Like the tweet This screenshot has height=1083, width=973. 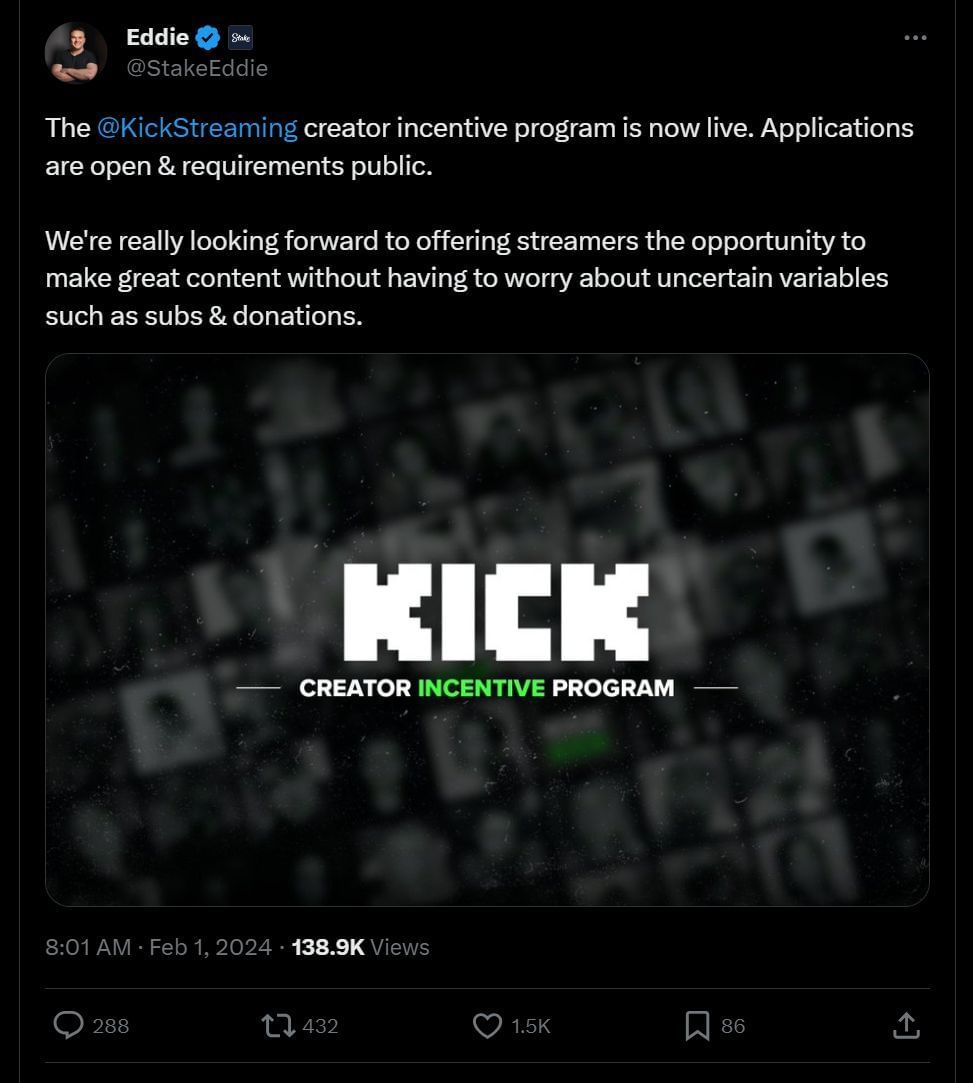point(487,1025)
